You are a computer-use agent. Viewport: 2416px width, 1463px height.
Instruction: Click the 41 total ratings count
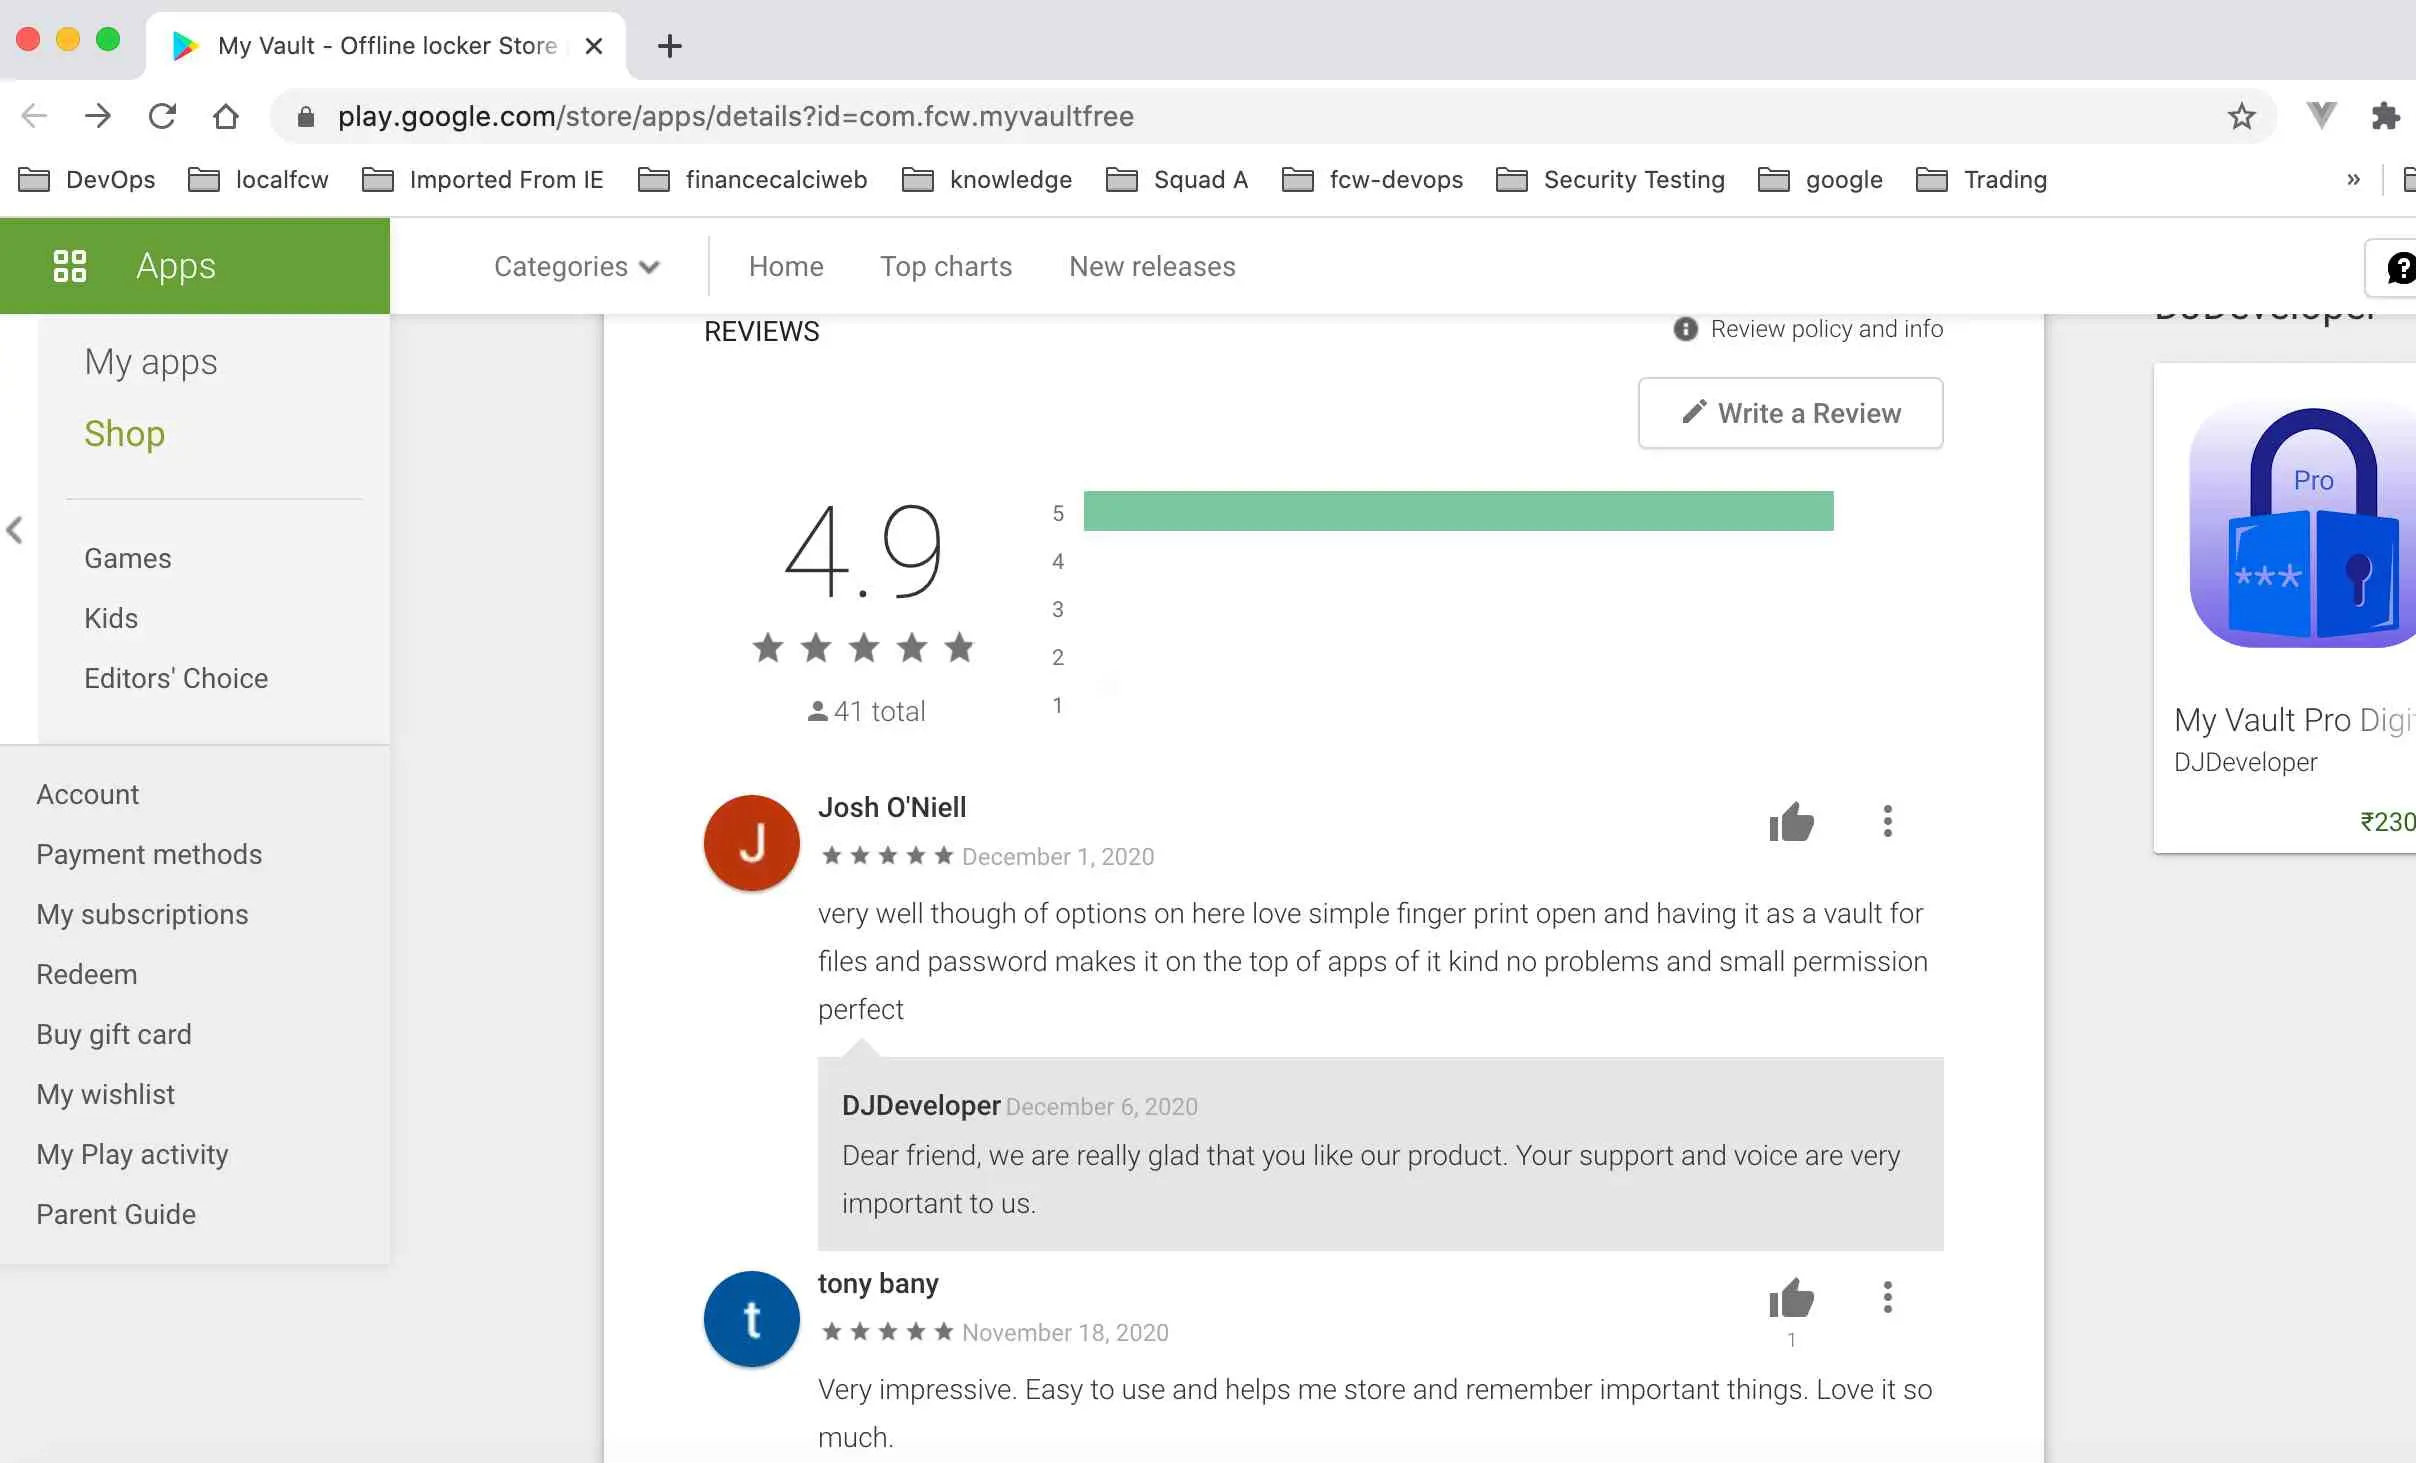pyautogui.click(x=866, y=711)
